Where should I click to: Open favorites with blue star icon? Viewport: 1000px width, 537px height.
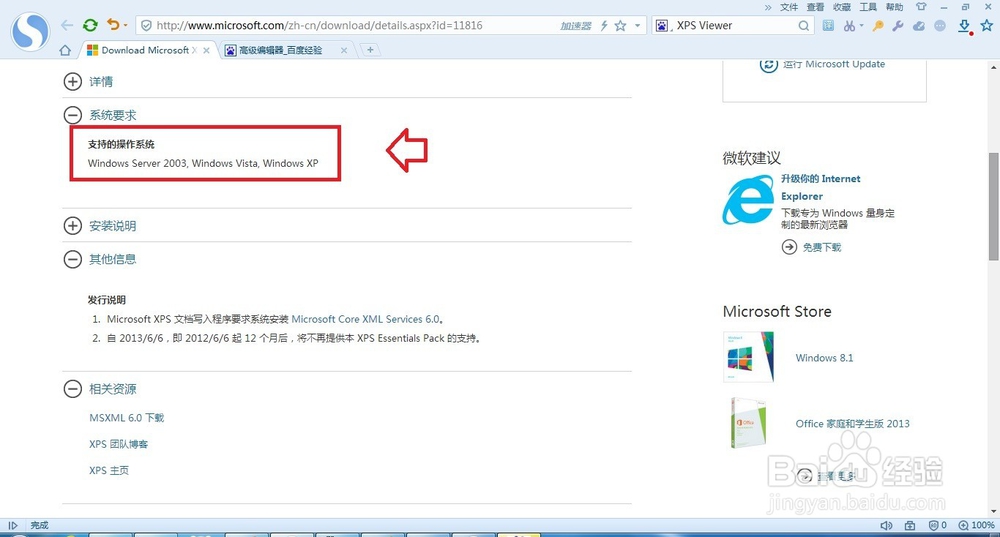(987, 26)
